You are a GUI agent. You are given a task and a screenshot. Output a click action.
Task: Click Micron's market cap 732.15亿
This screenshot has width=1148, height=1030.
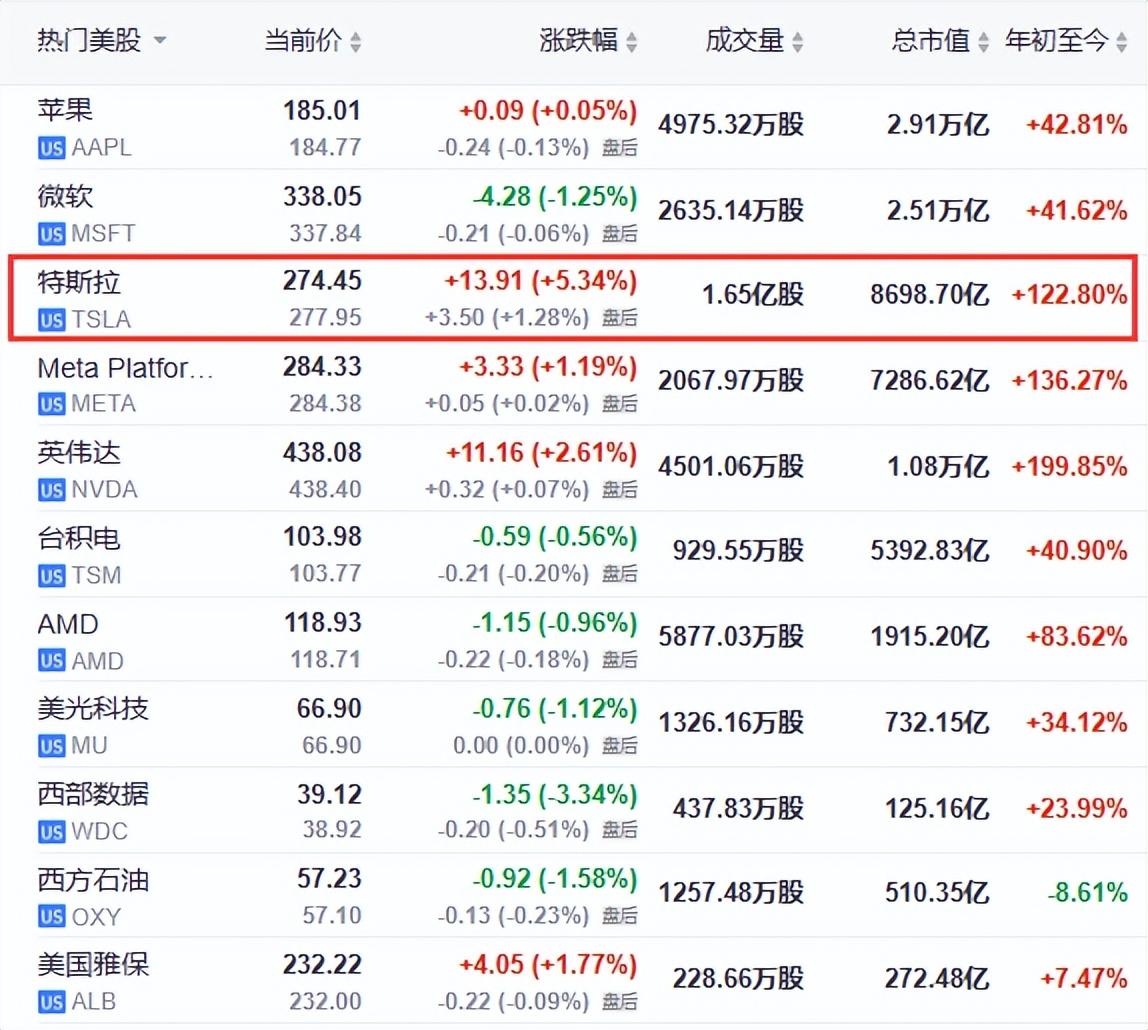coord(937,723)
